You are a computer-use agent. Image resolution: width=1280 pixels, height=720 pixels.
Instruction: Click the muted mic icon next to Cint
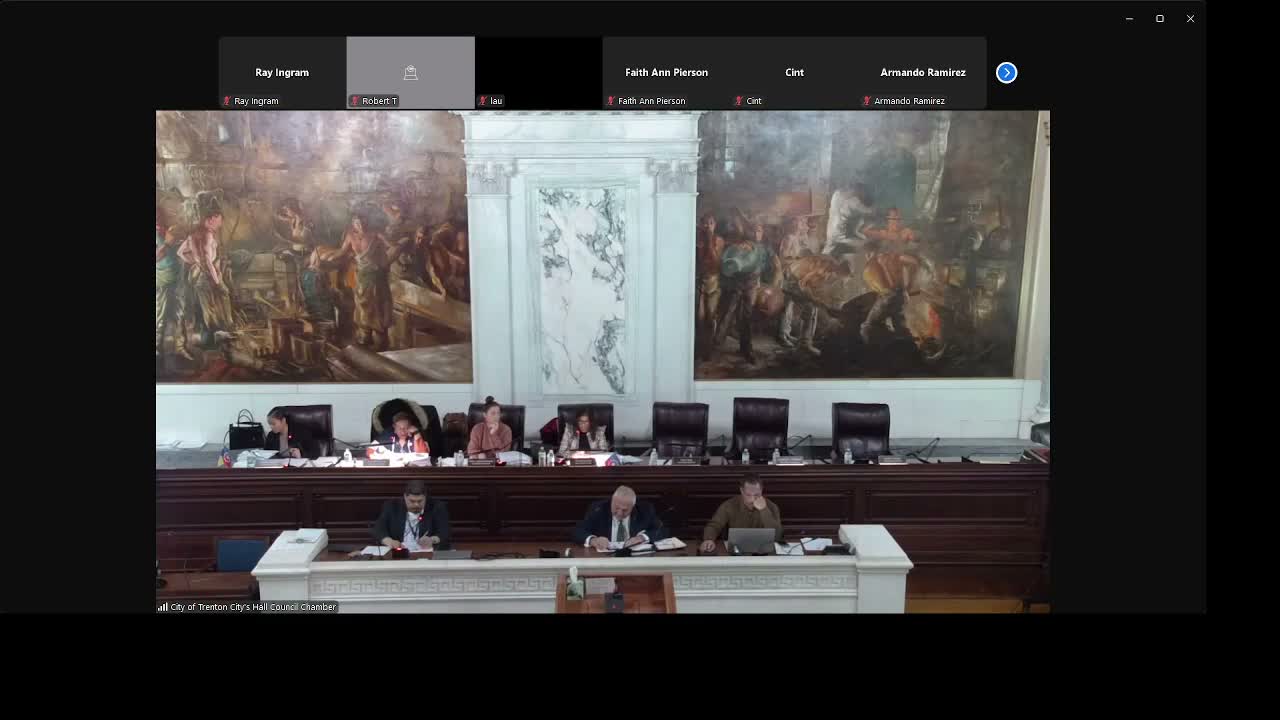pos(738,101)
